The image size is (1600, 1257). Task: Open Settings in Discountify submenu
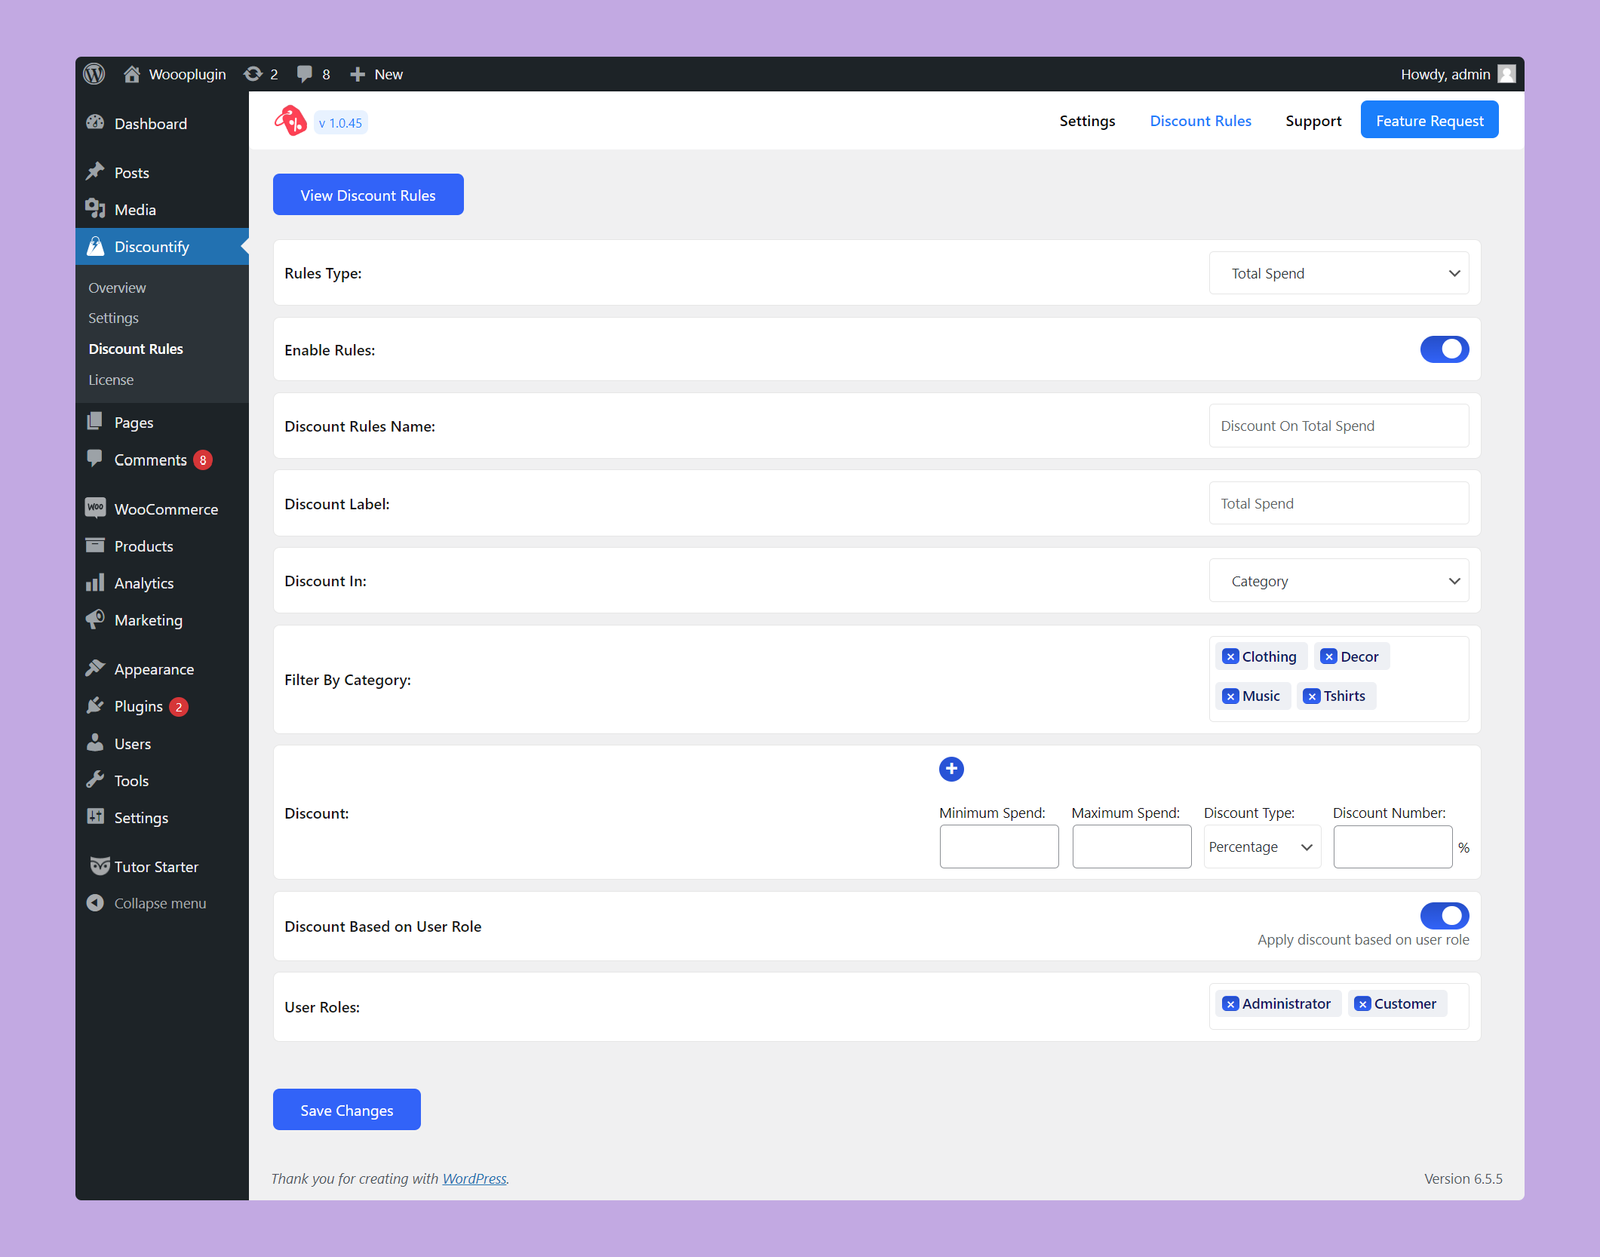pyautogui.click(x=113, y=318)
